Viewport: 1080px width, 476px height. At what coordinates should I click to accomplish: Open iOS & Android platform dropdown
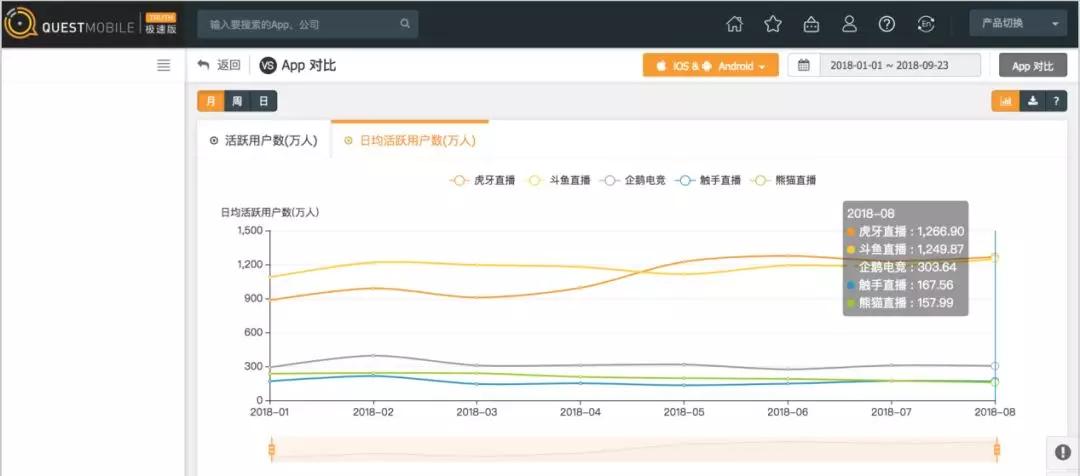coord(710,66)
